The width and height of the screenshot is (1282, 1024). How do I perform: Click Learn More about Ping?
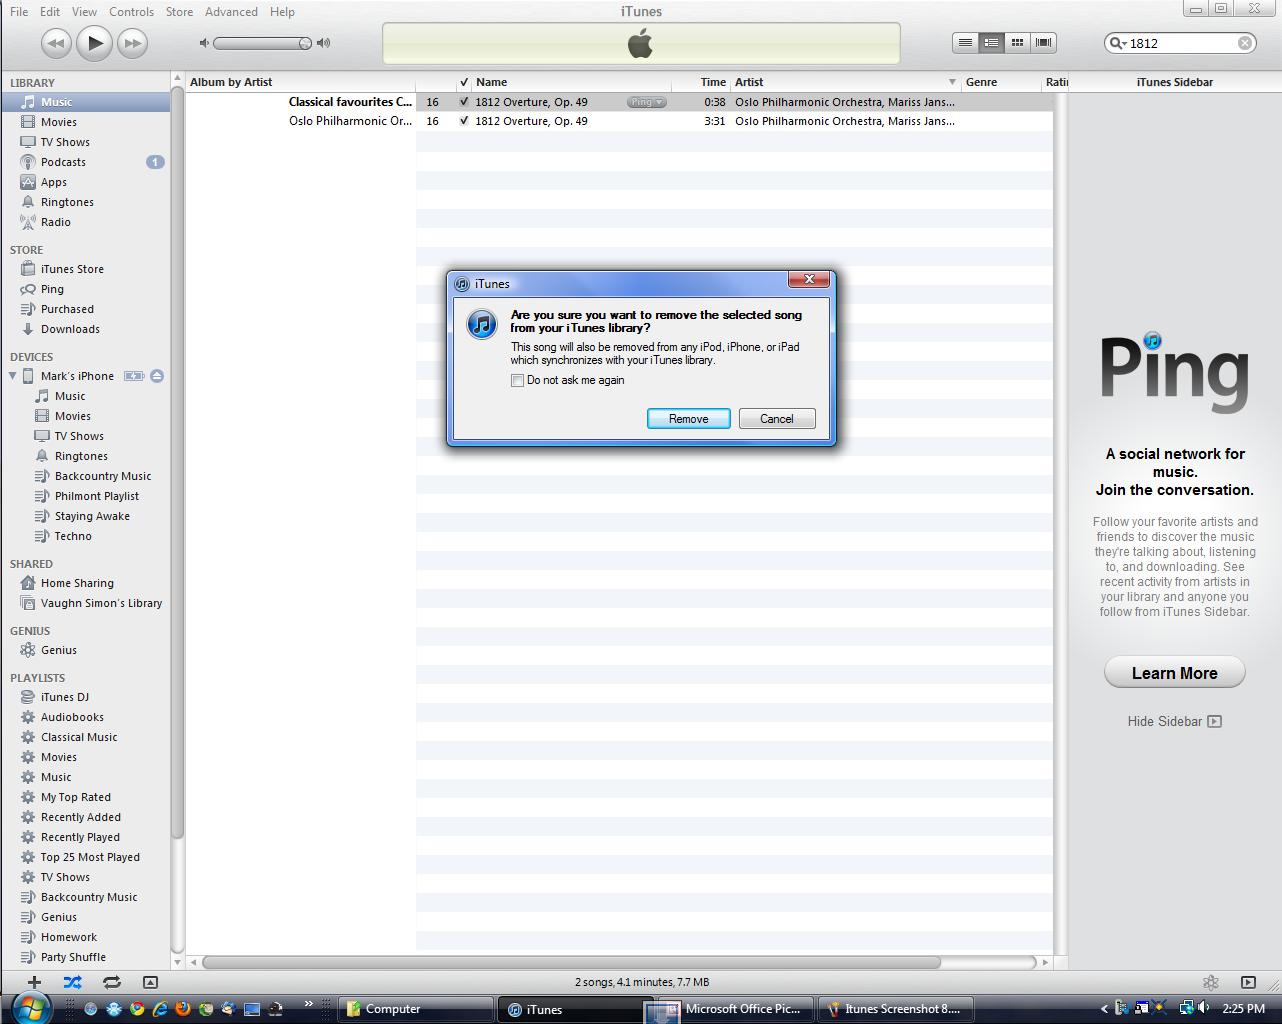(1174, 673)
